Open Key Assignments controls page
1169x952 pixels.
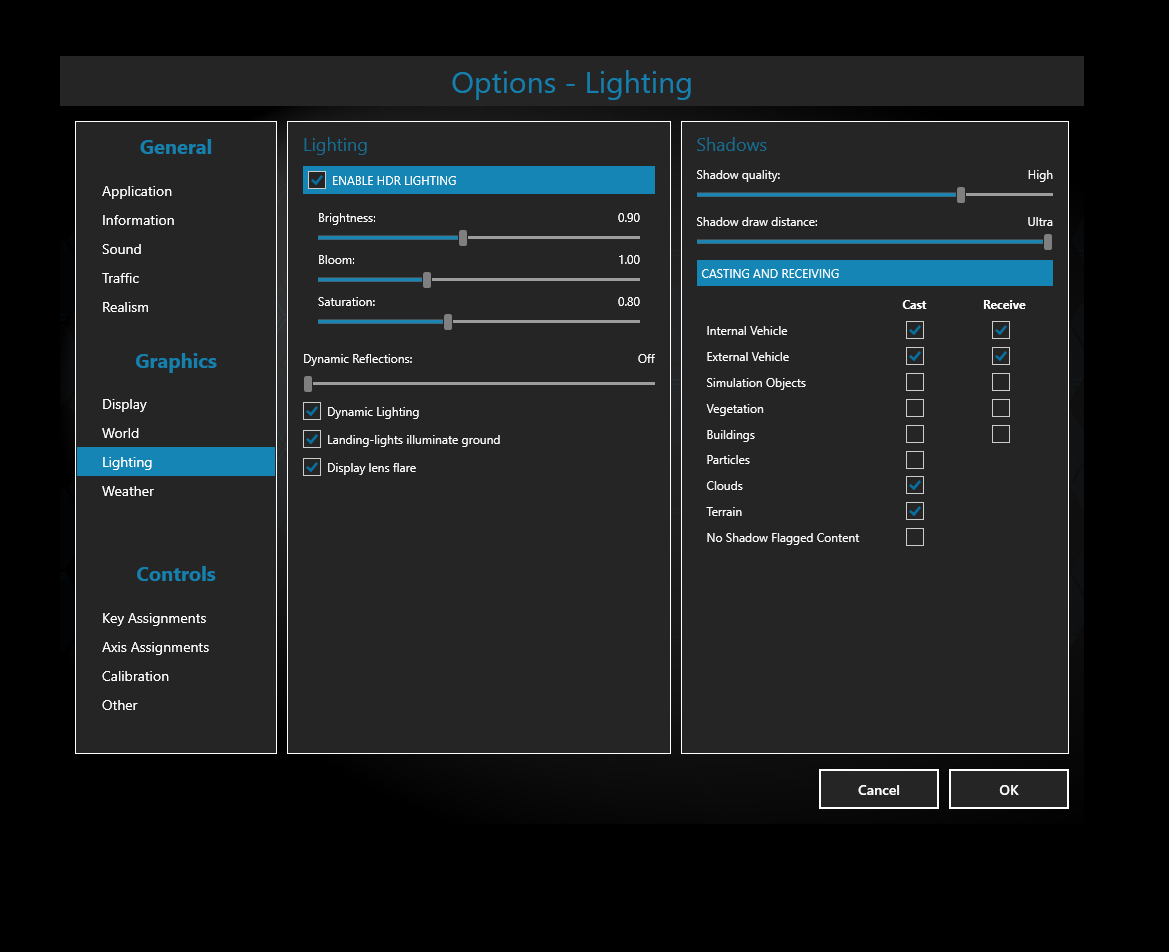coord(154,619)
